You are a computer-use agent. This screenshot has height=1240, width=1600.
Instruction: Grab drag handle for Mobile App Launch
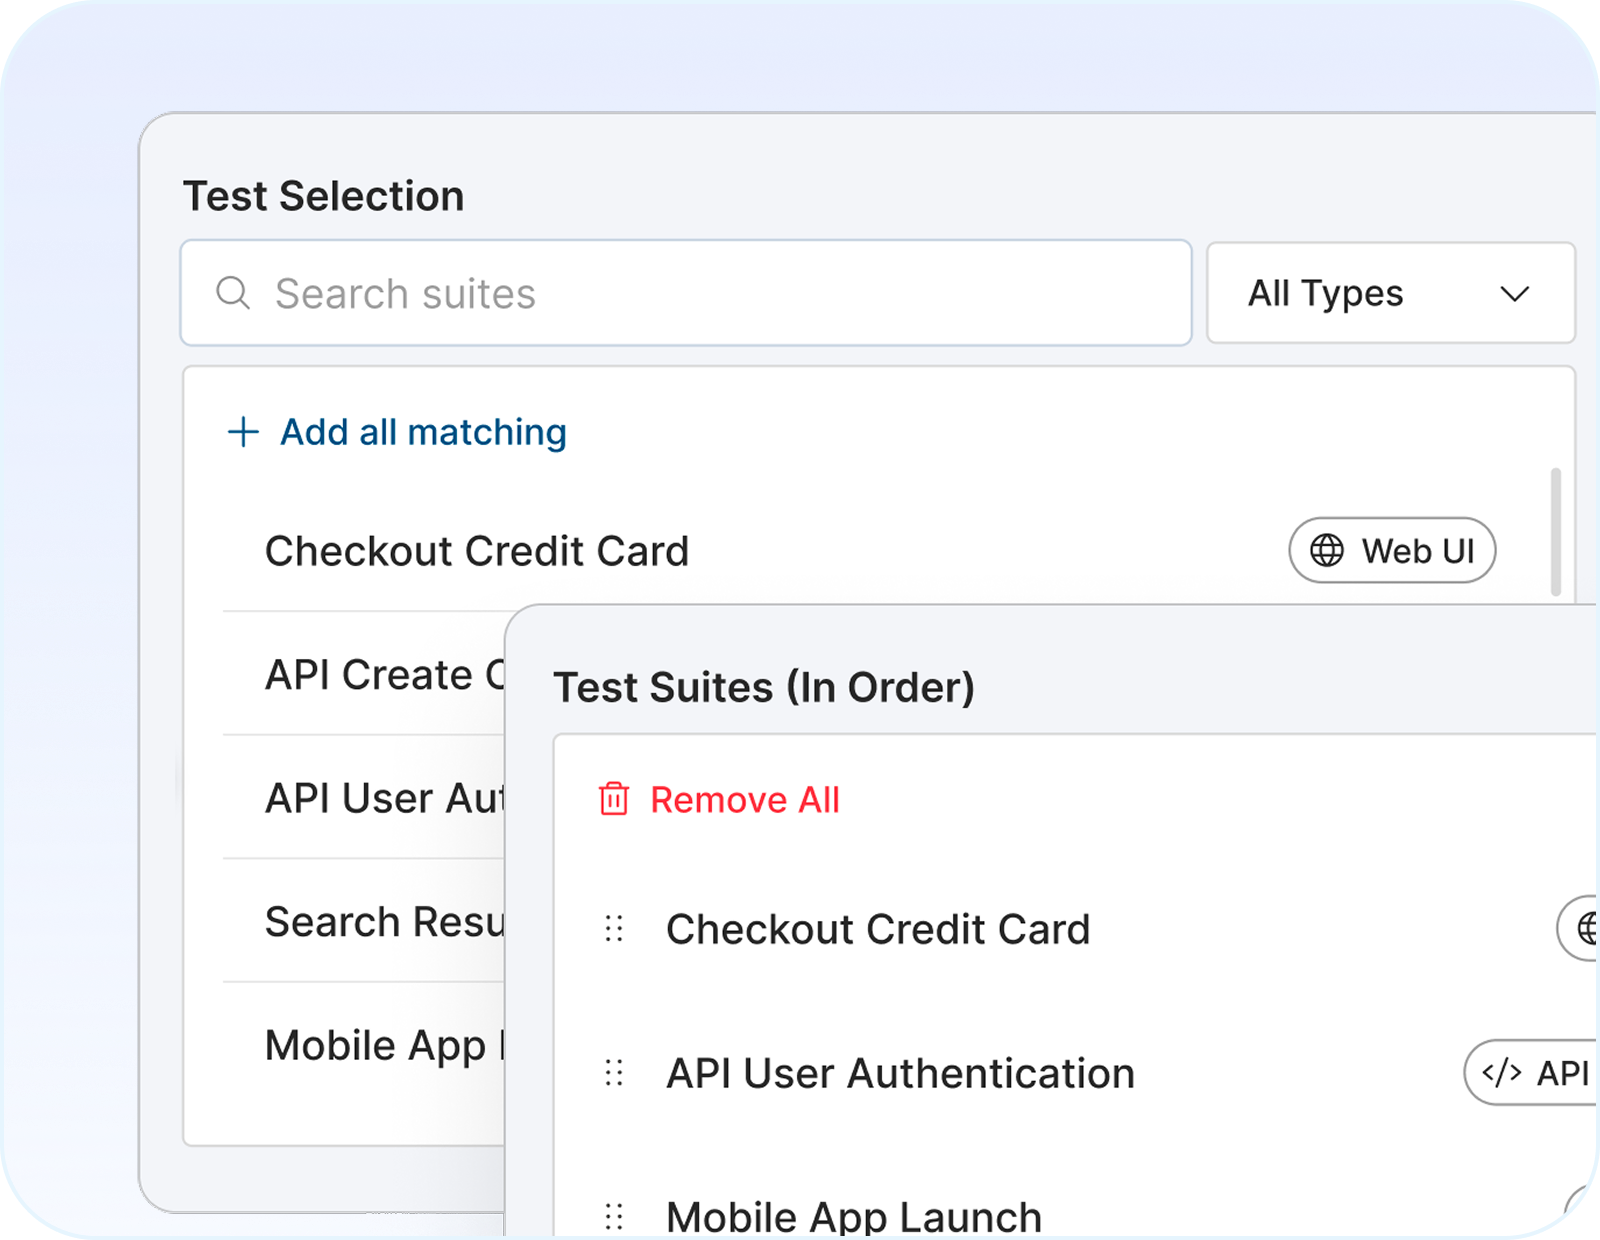[614, 1217]
